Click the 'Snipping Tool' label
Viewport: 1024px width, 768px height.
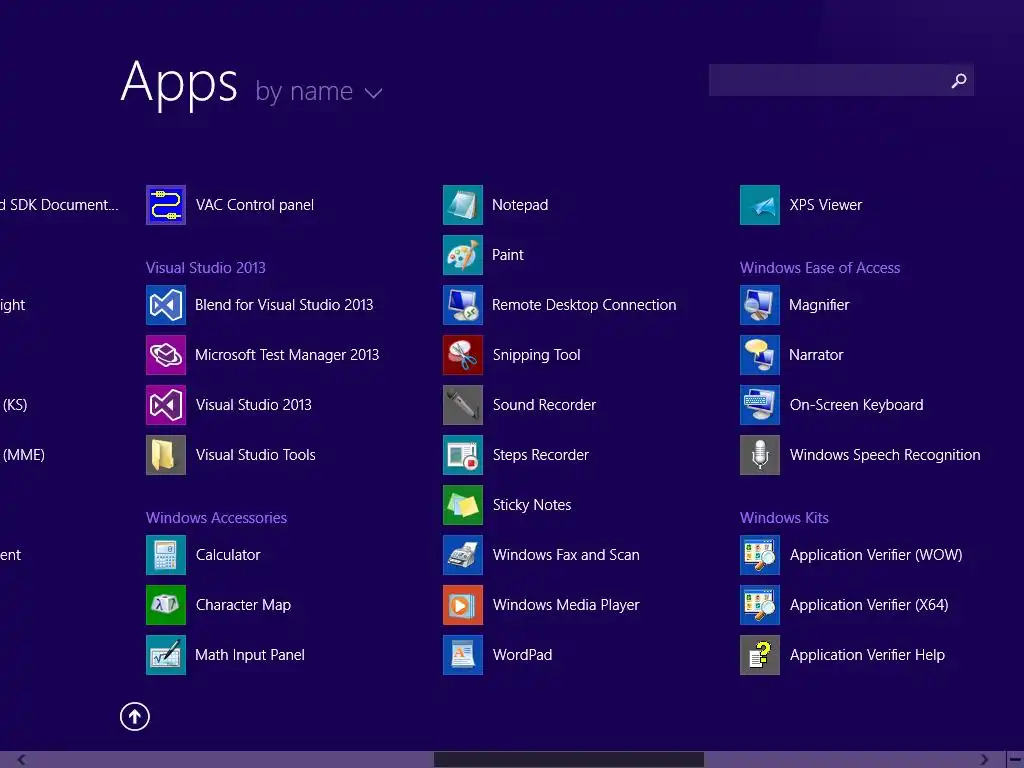click(536, 355)
